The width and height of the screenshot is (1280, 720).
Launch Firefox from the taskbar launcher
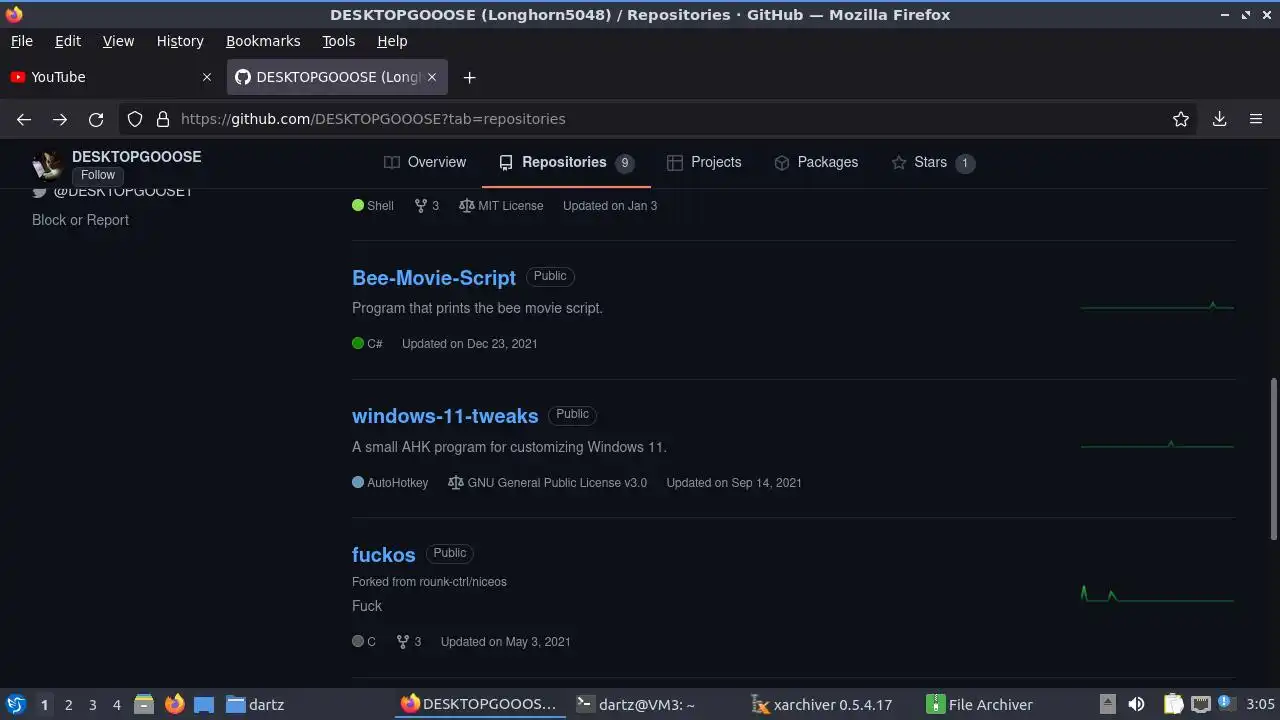click(x=174, y=705)
